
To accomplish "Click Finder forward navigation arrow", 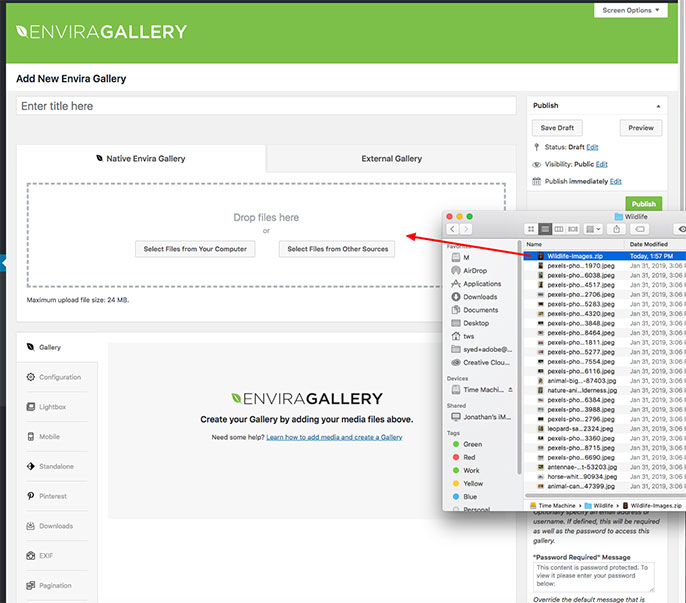I will [x=466, y=229].
